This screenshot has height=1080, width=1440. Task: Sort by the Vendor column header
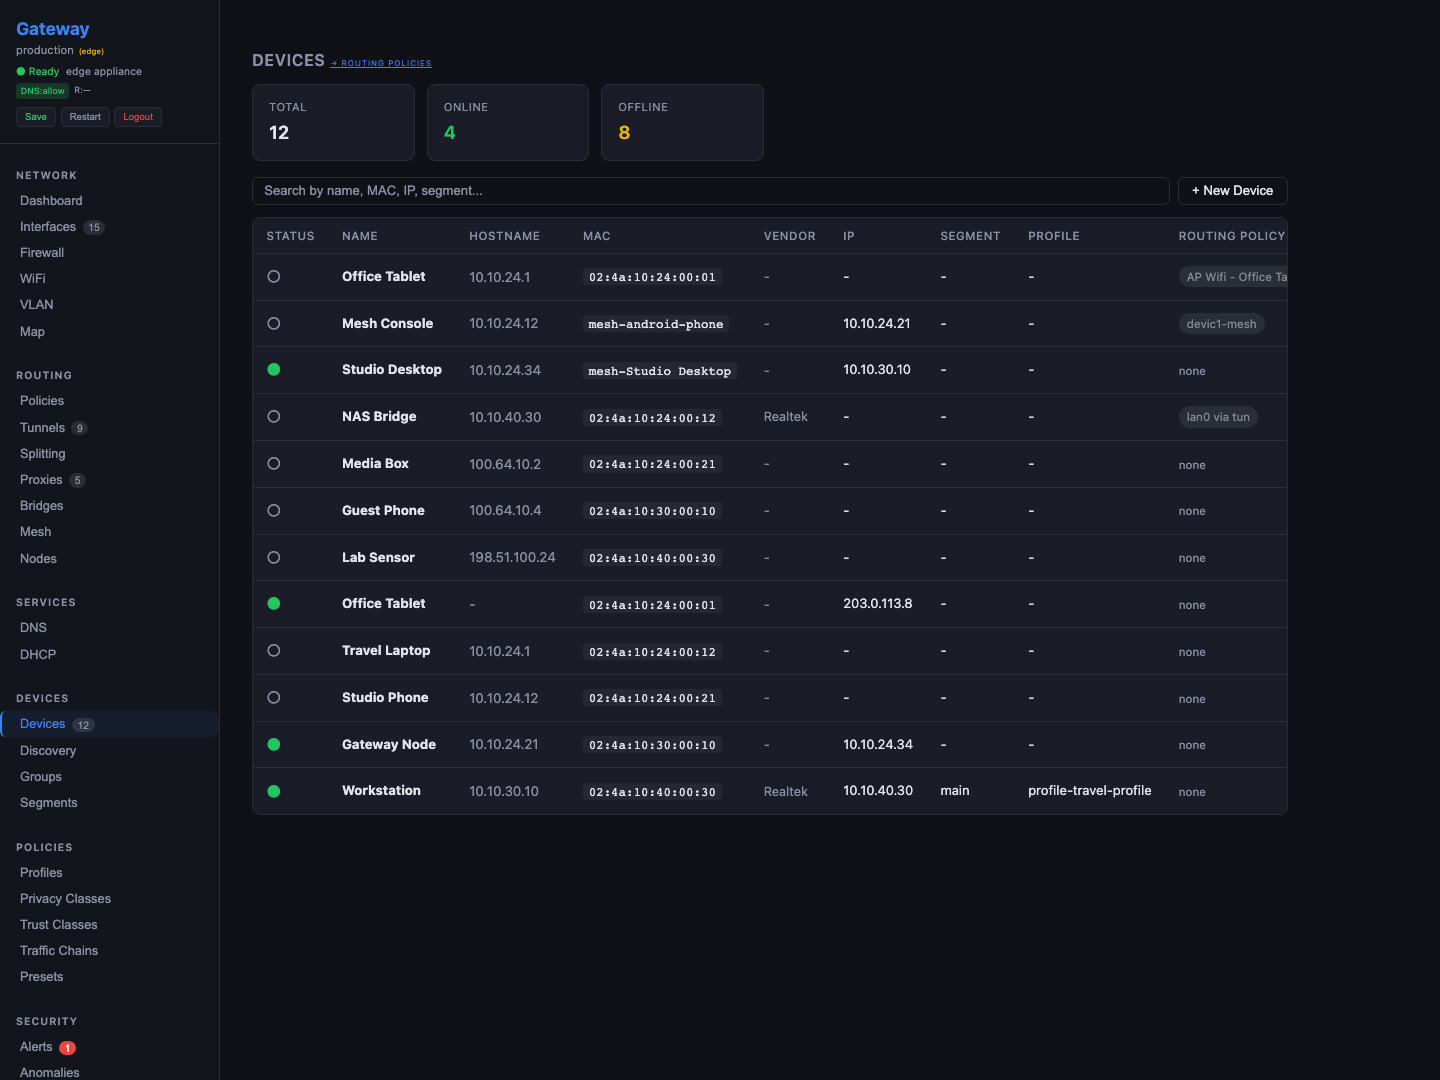tap(790, 236)
